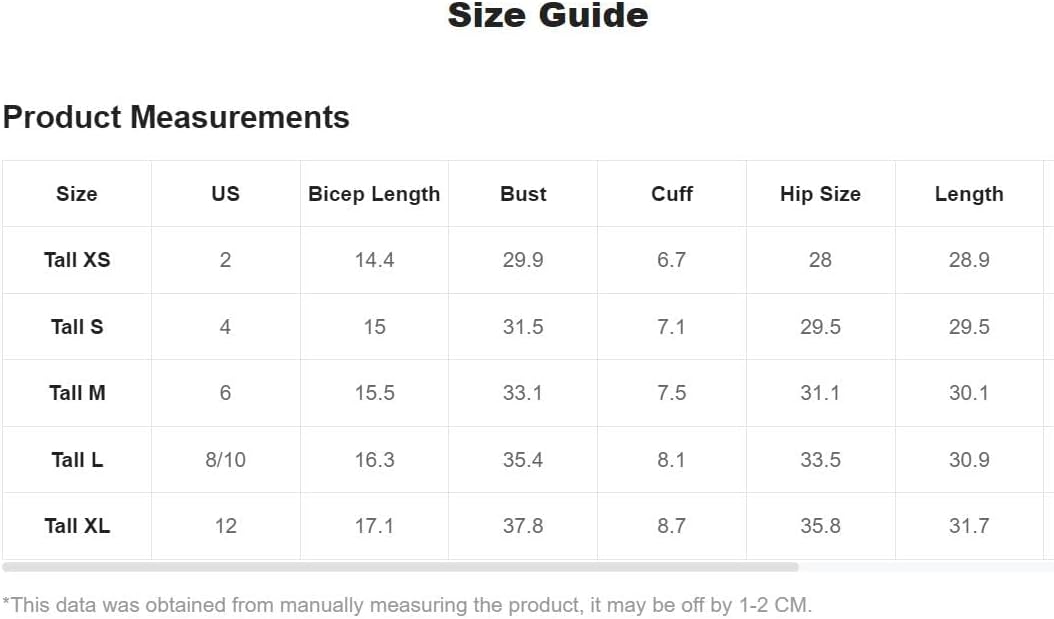
Task: Click the Tall XL row label
Action: [77, 526]
